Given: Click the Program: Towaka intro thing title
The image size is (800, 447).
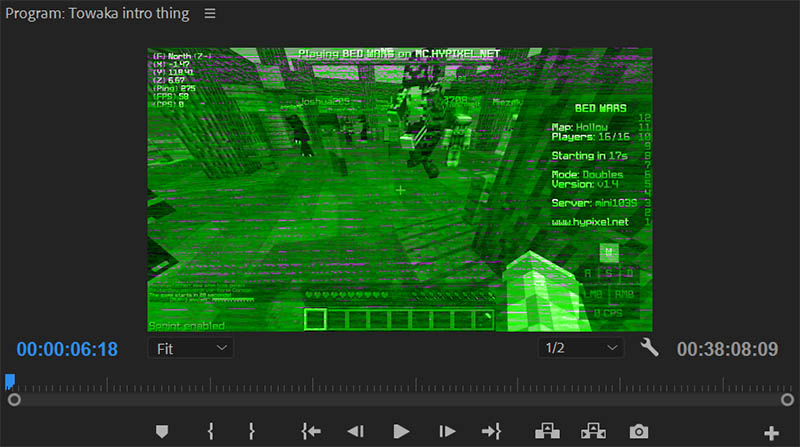Looking at the screenshot, I should click(97, 13).
